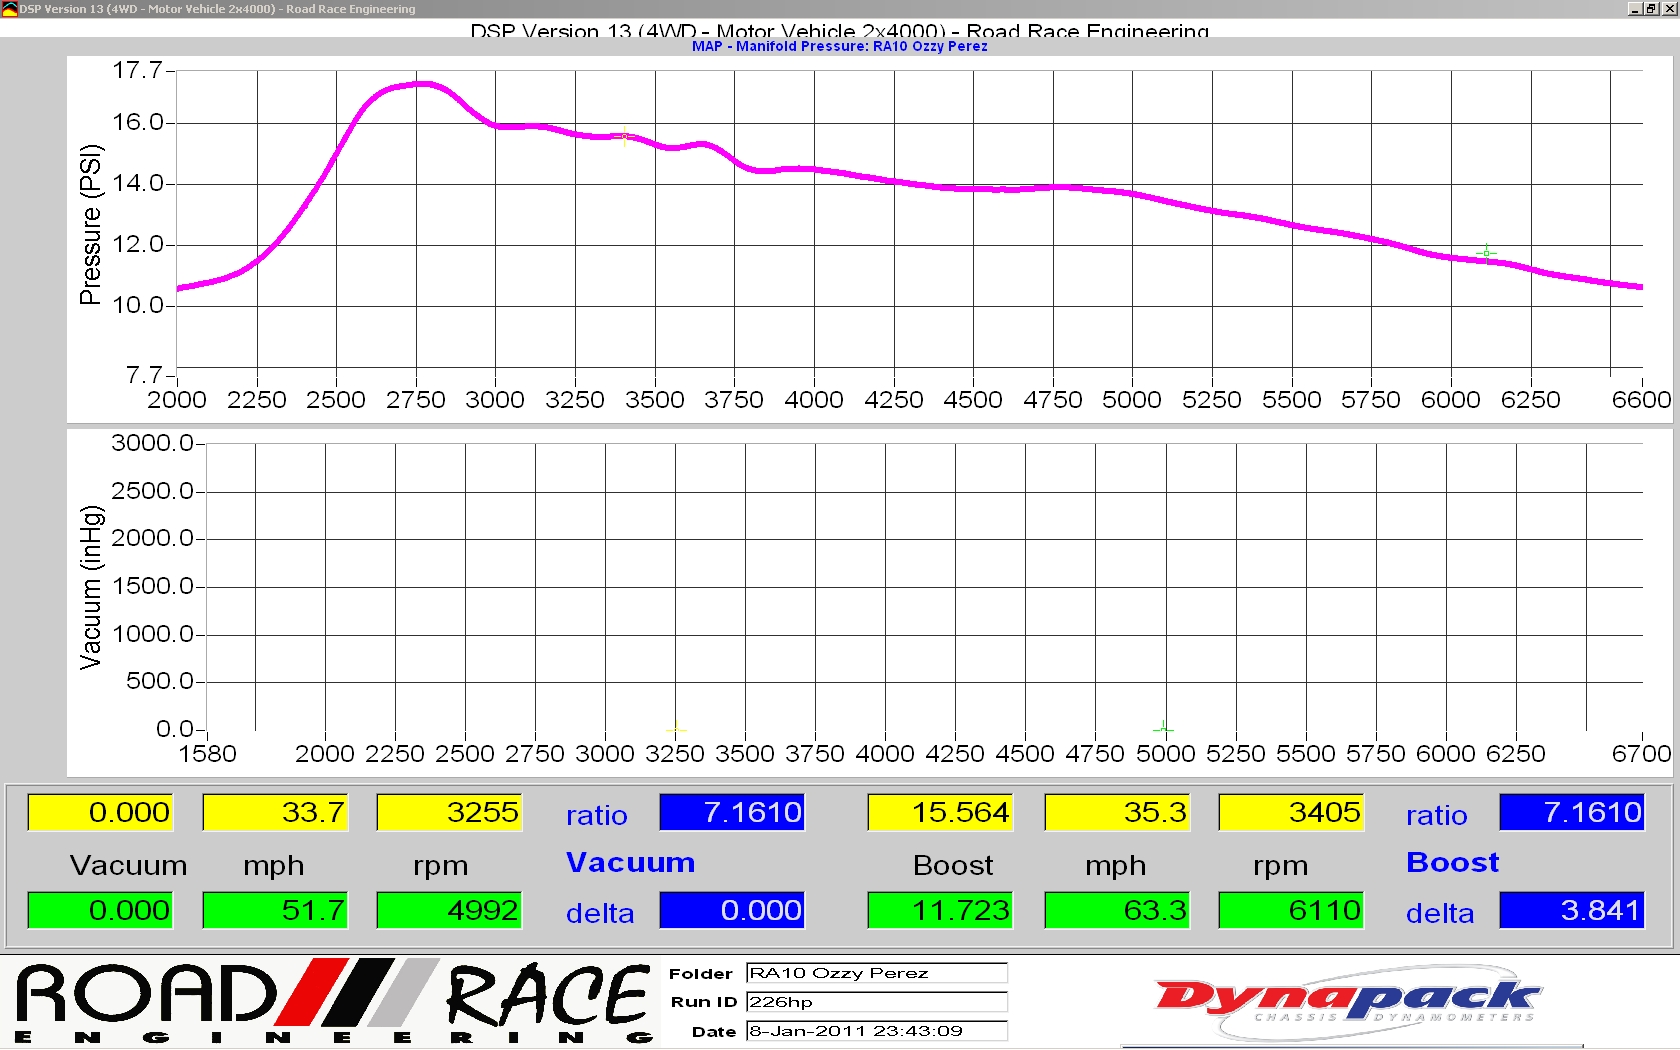Click the green rpm box showing 6110
Image resolution: width=1680 pixels, height=1050 pixels.
pos(1292,910)
